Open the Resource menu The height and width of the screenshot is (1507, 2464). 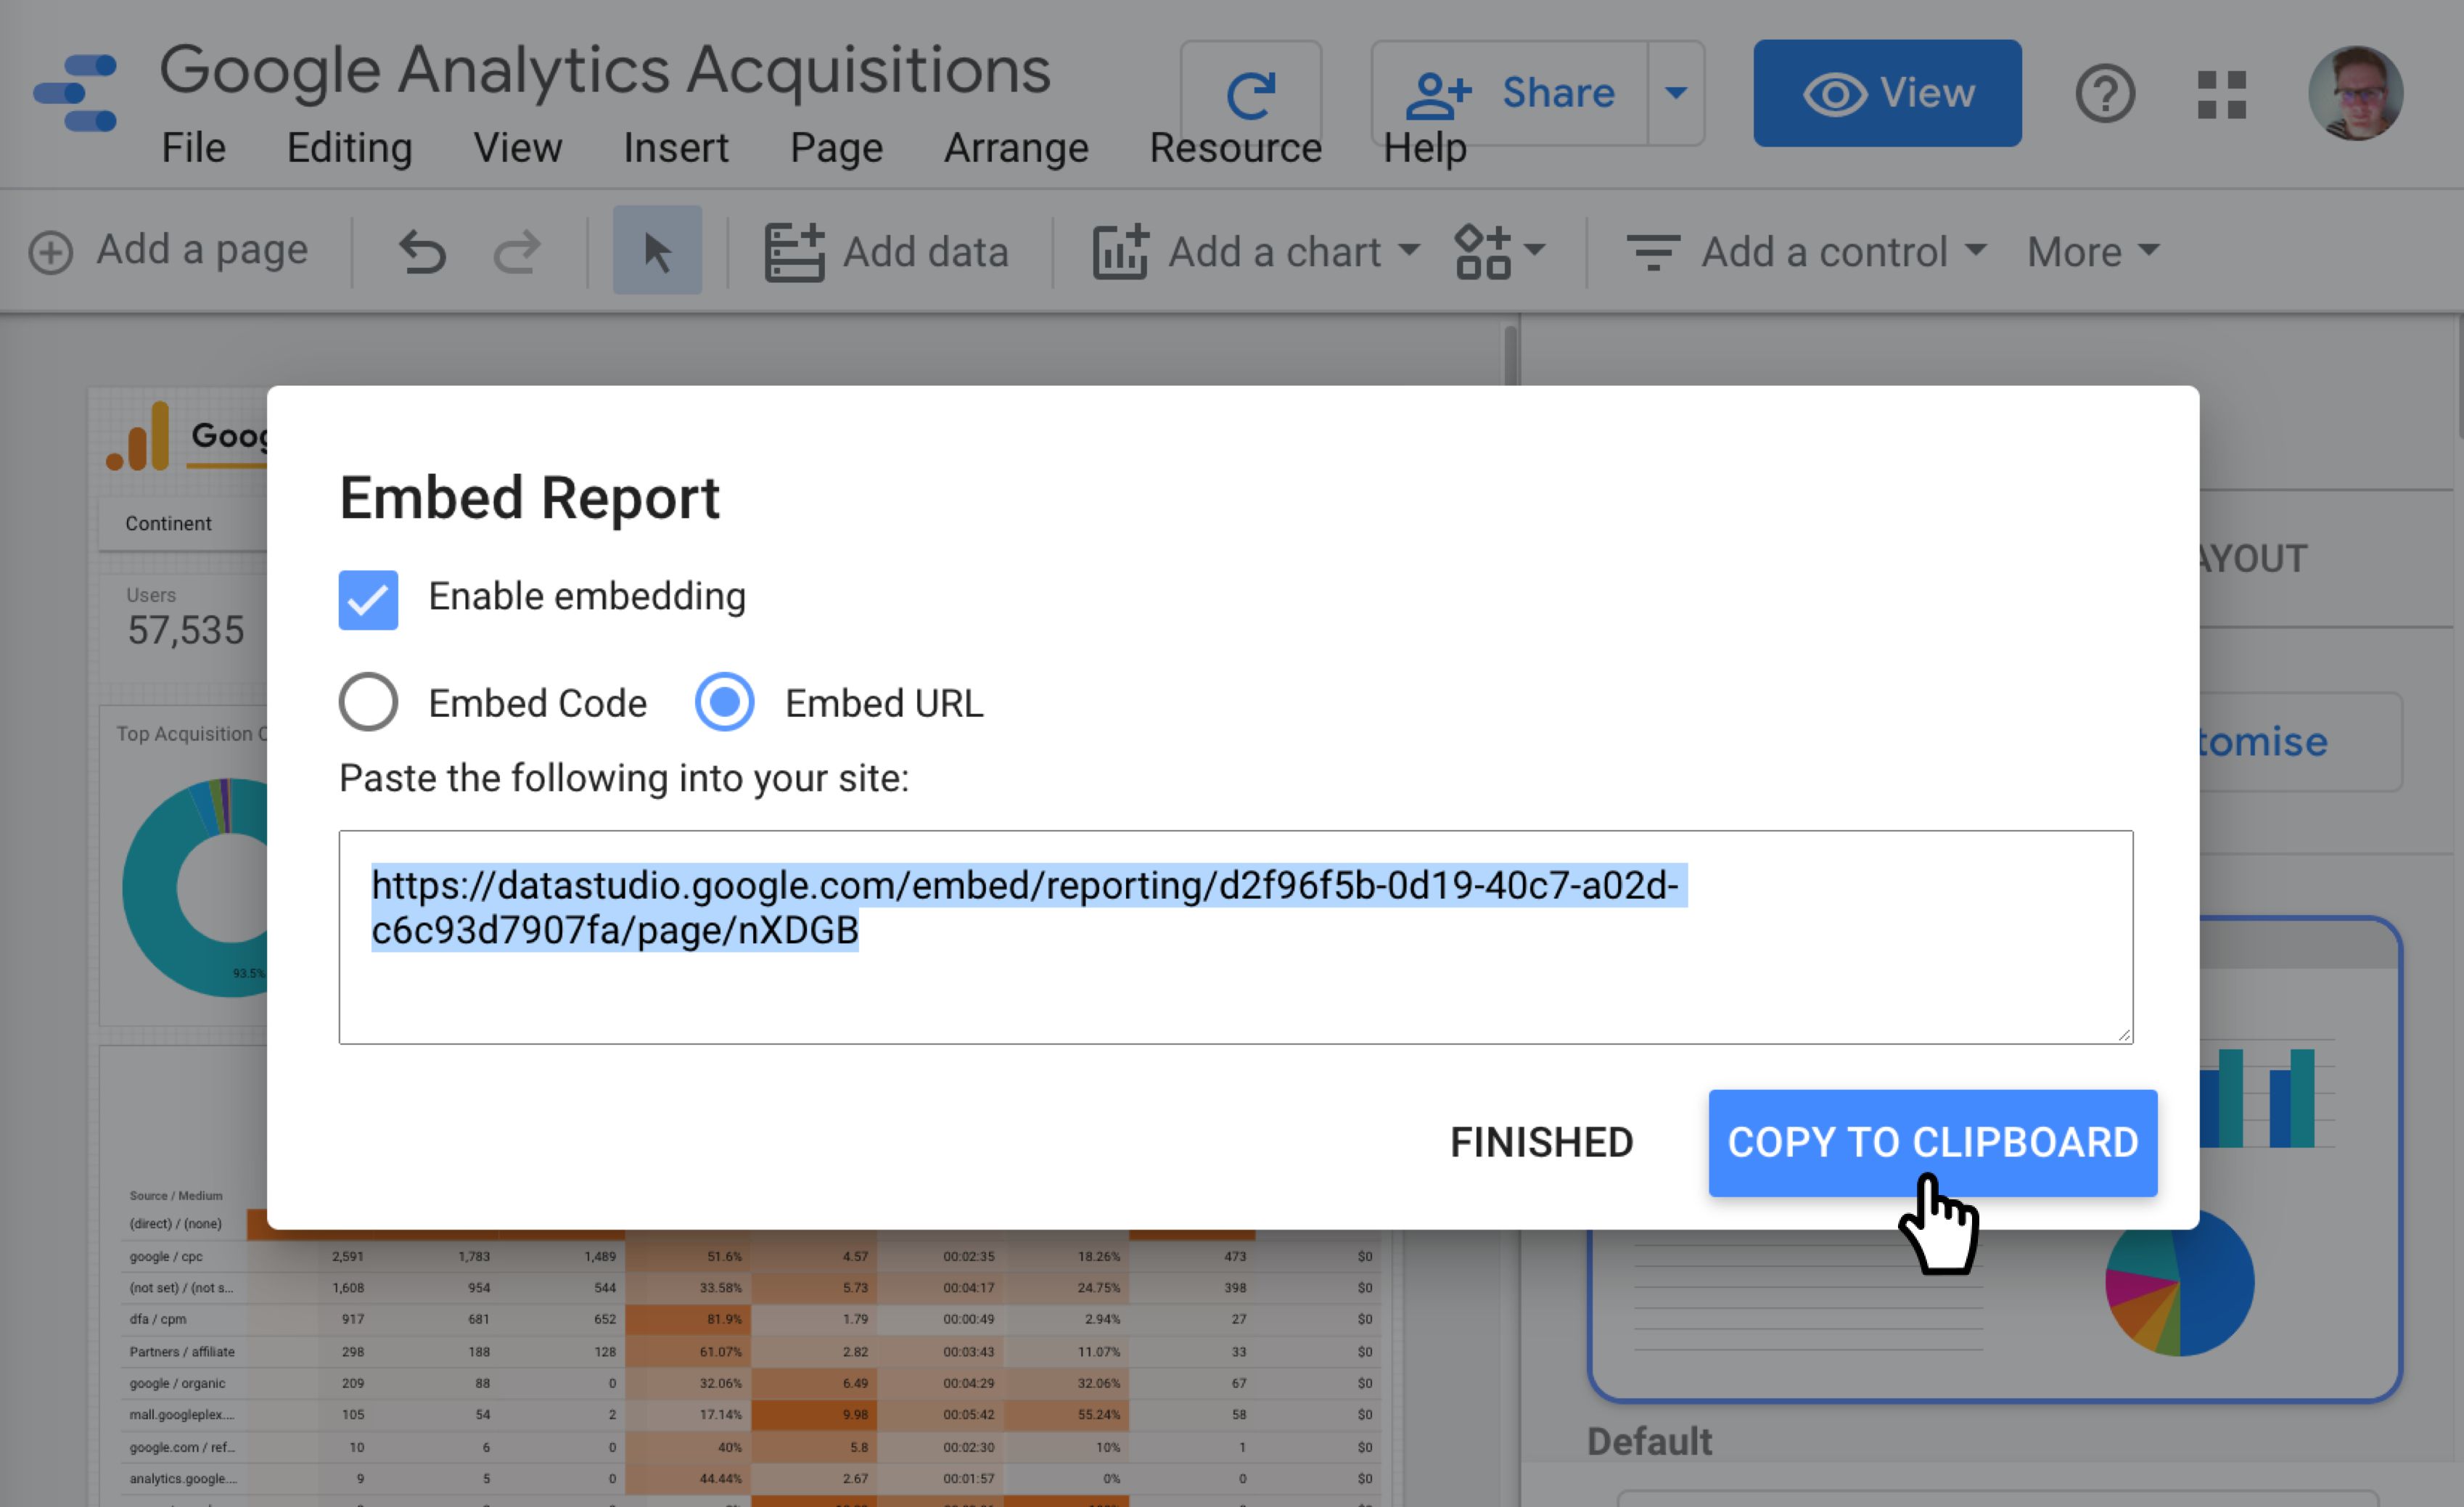coord(1235,148)
